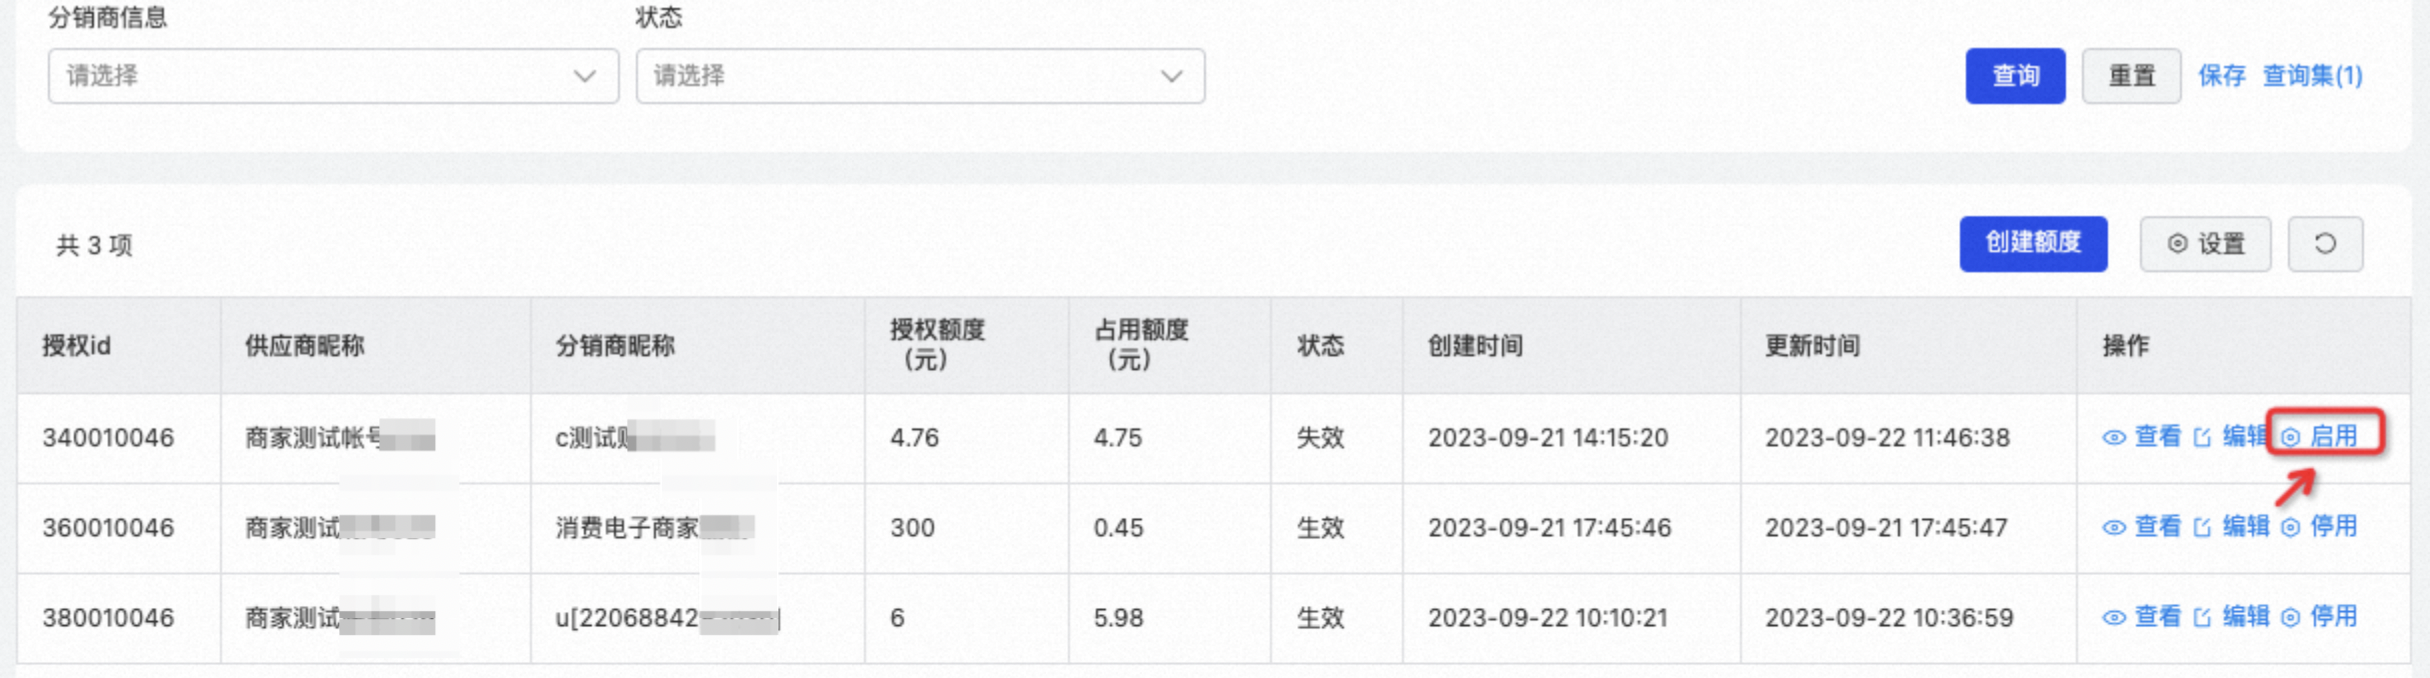Click the refresh icon button
The width and height of the screenshot is (2430, 678).
click(x=2325, y=244)
